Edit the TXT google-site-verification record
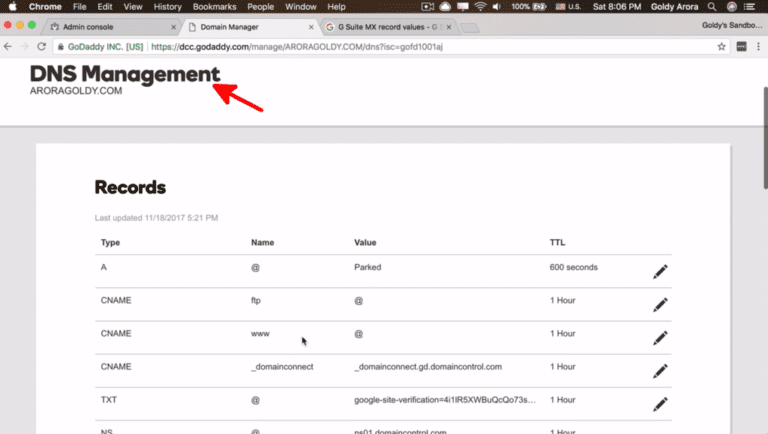This screenshot has width=768, height=434. pyautogui.click(x=660, y=404)
